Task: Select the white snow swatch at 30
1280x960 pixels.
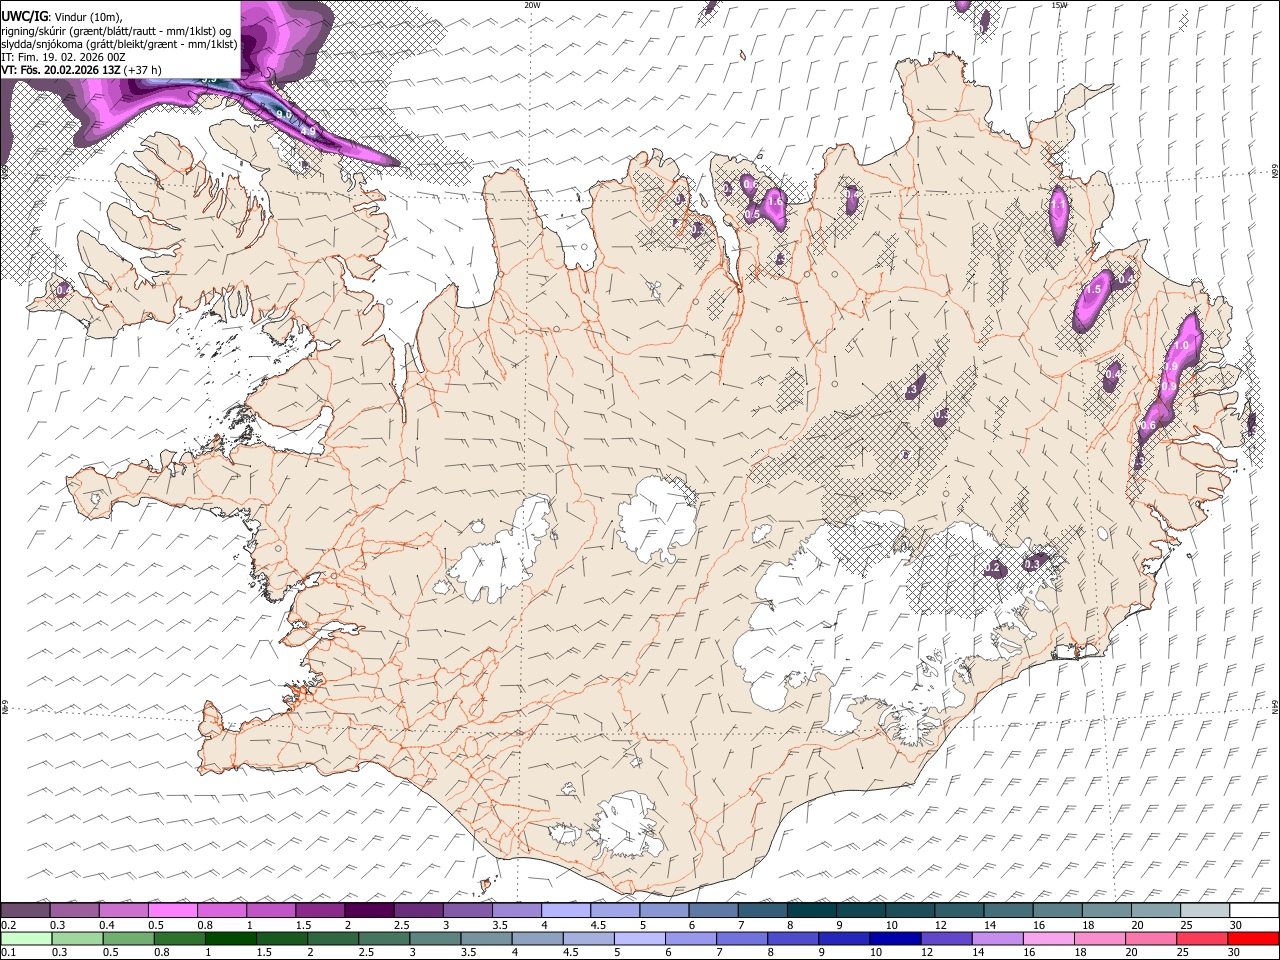Action: click(1255, 910)
